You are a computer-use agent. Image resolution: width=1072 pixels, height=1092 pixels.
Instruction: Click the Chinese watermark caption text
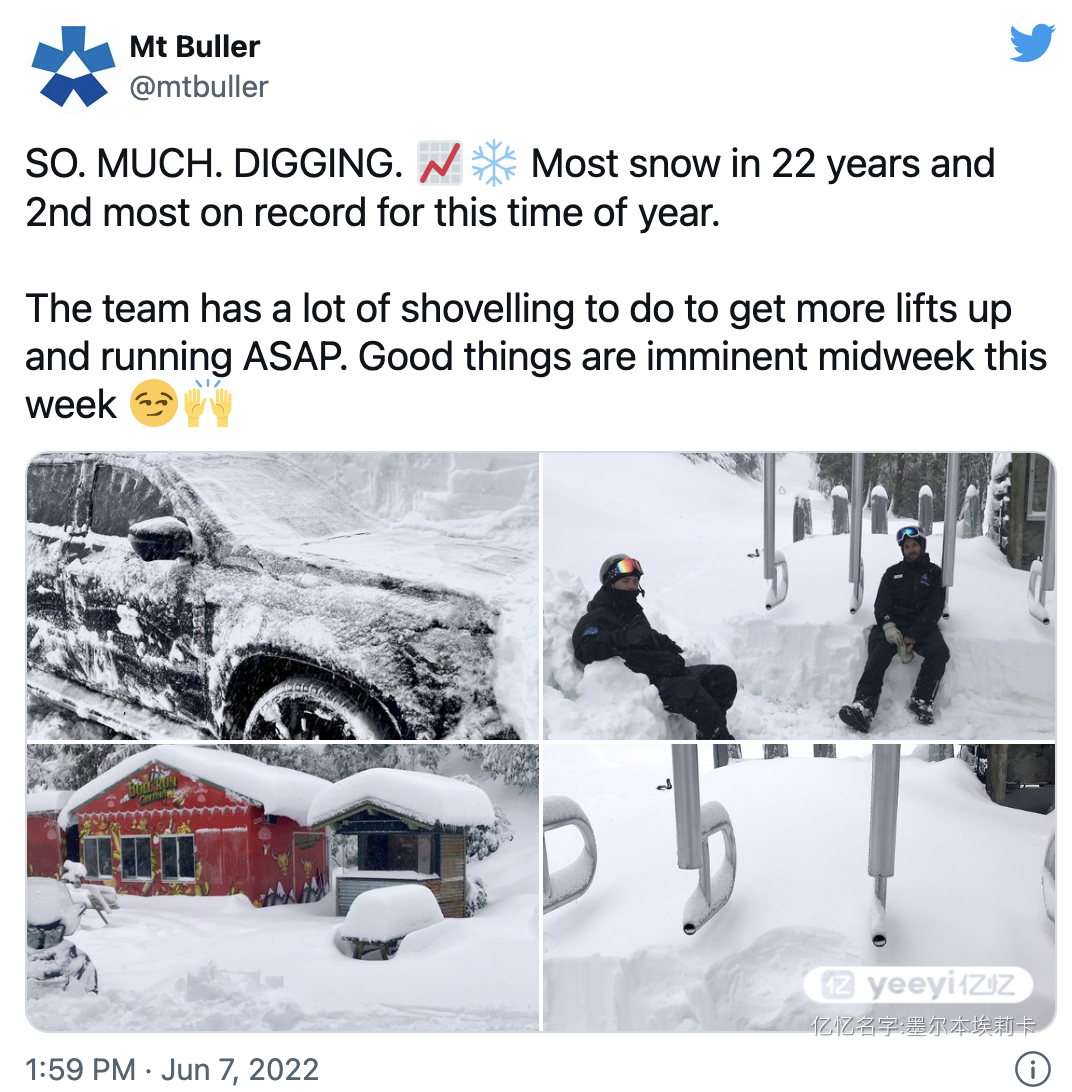tap(923, 1025)
